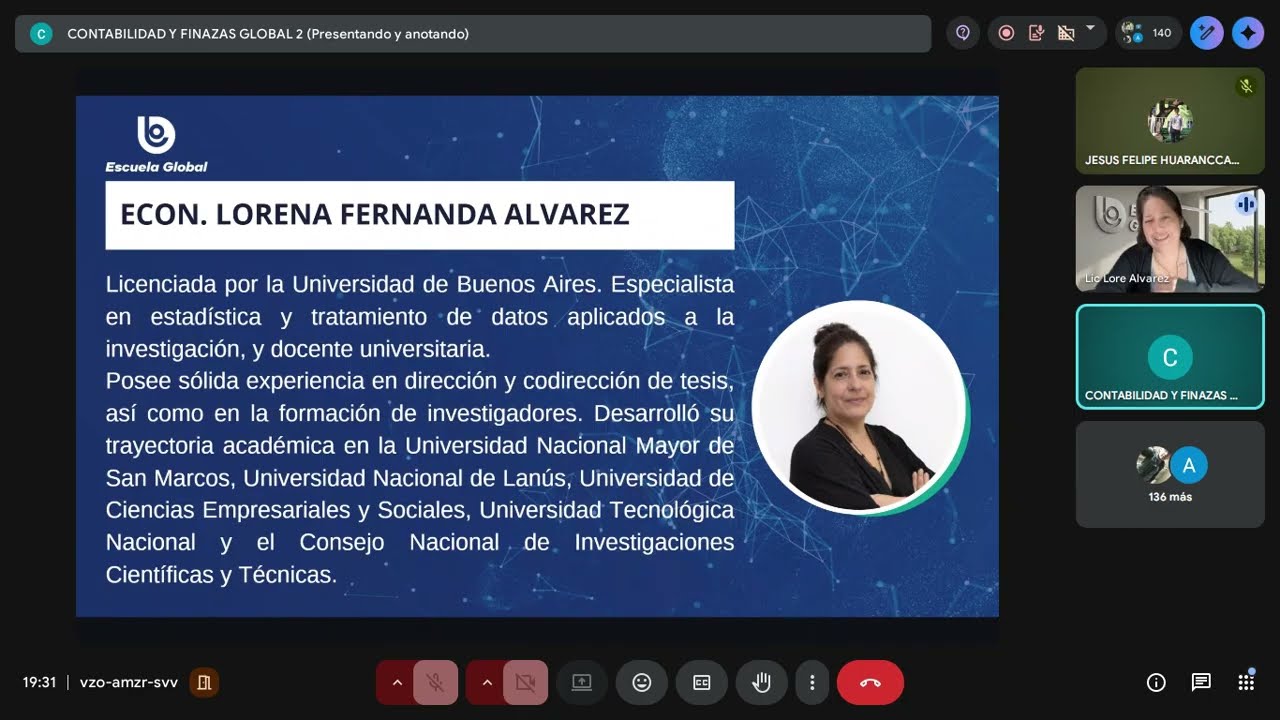Click the presenter avatar C in title bar

41,33
